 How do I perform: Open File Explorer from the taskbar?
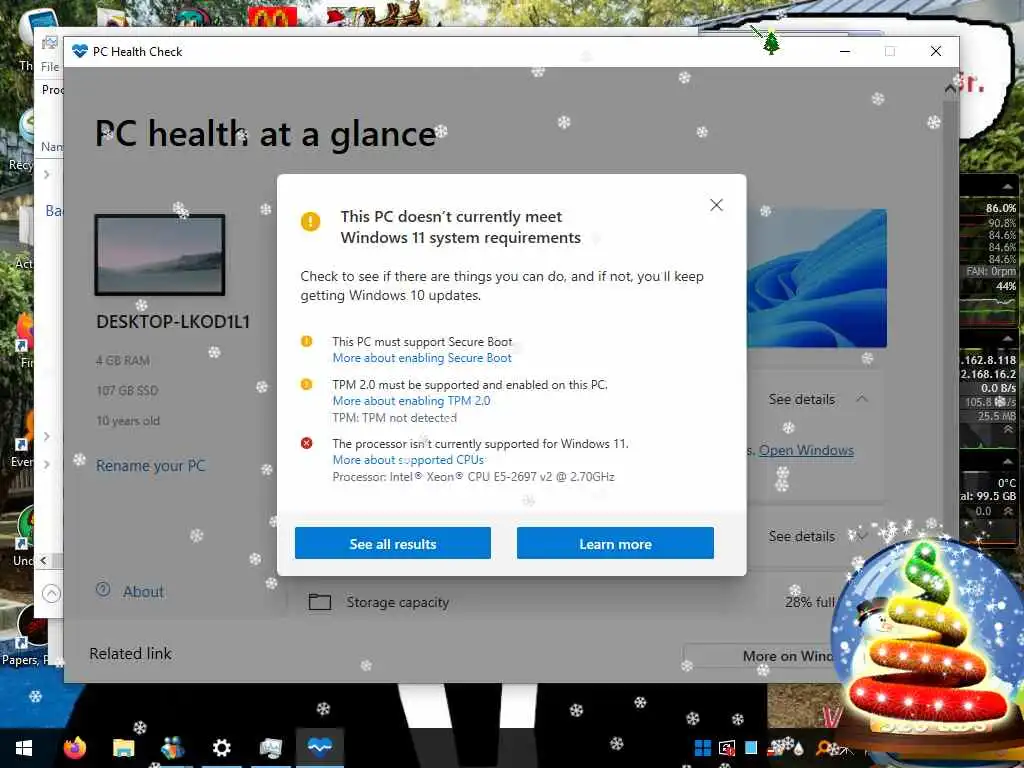(123, 748)
